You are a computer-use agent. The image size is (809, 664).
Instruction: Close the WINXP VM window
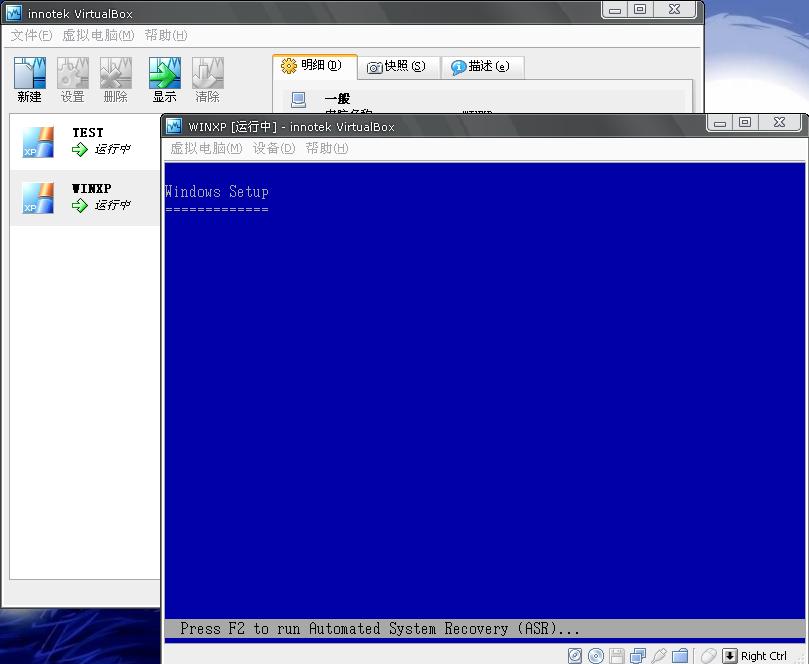click(x=779, y=123)
